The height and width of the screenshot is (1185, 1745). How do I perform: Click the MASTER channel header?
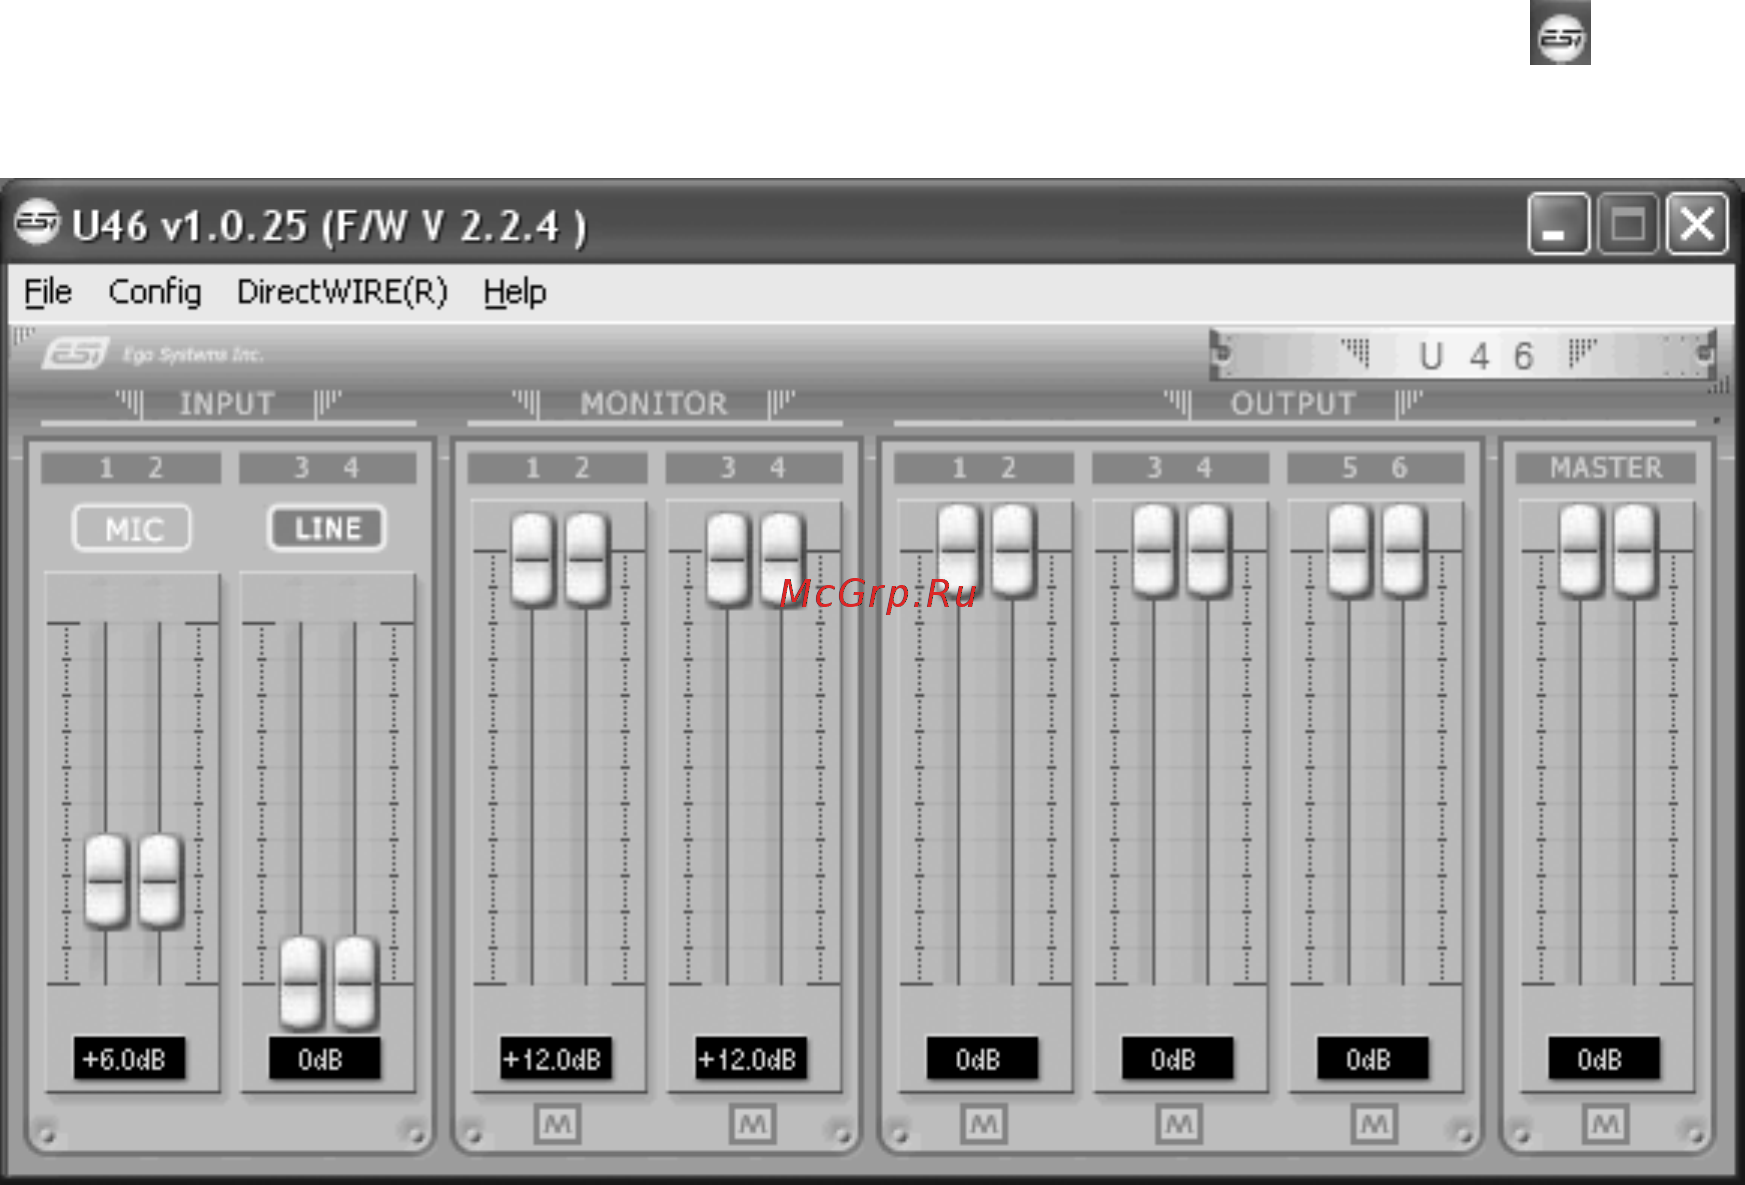click(1605, 468)
